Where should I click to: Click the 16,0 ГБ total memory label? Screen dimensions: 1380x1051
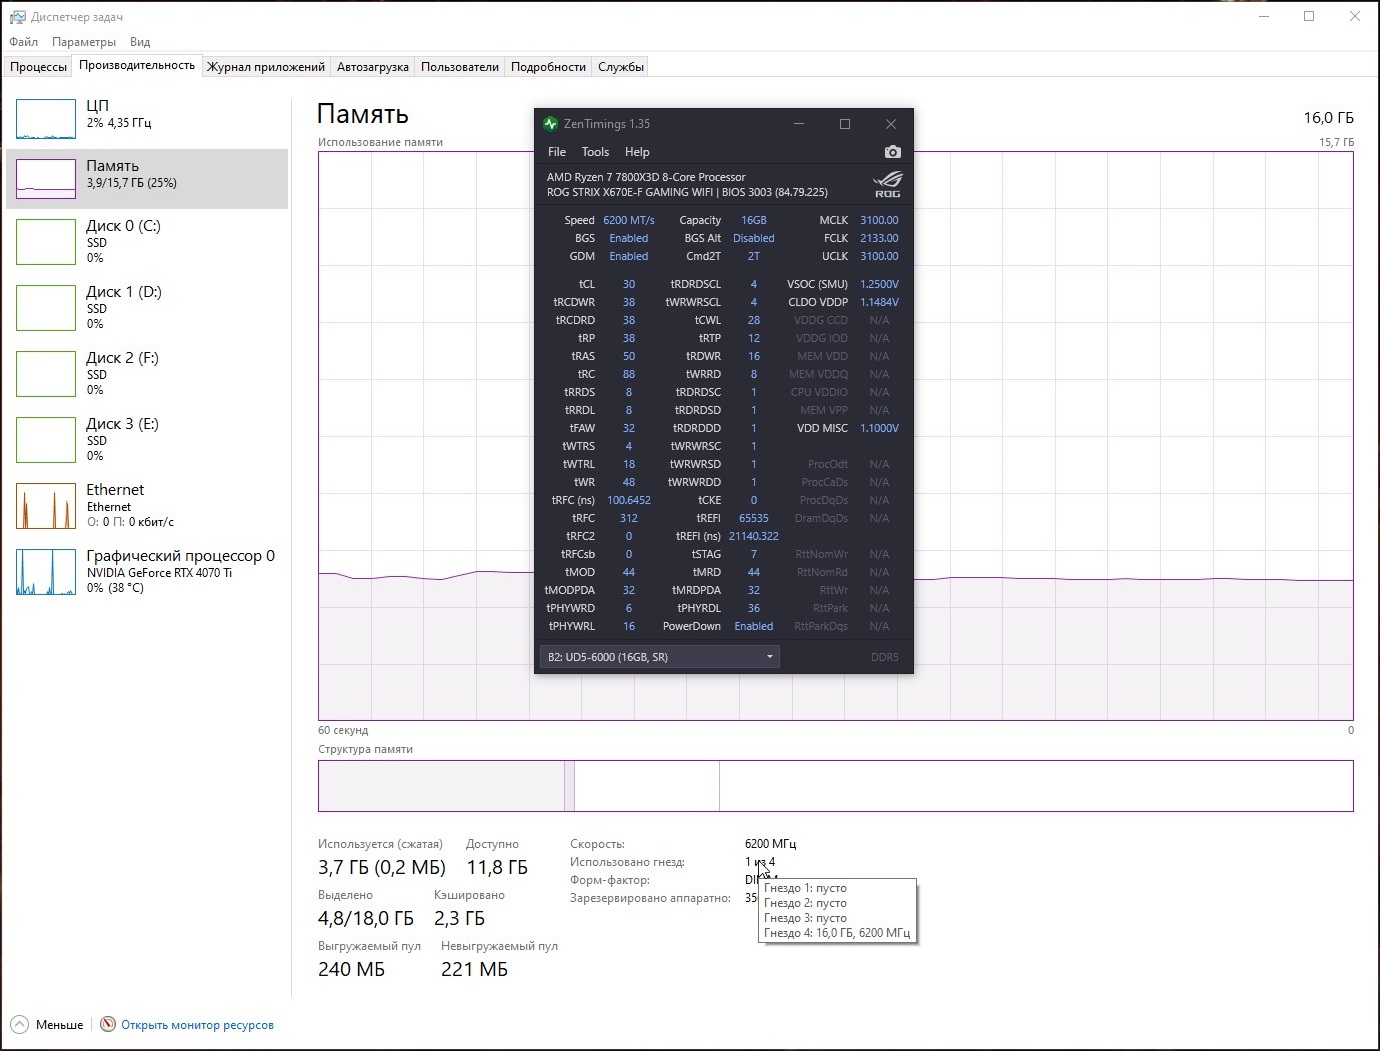click(1328, 118)
